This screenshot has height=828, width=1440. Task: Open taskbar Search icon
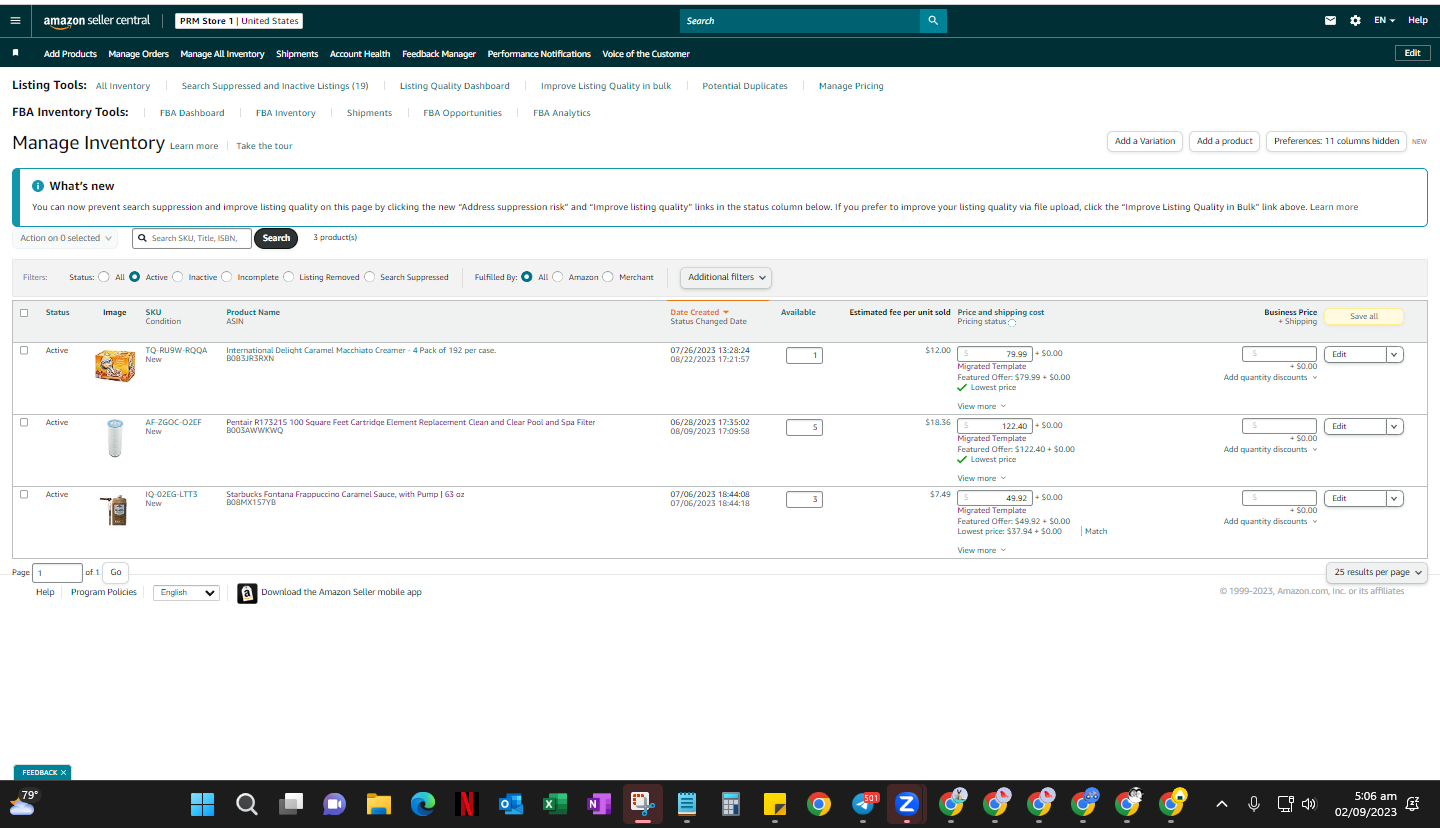[246, 804]
